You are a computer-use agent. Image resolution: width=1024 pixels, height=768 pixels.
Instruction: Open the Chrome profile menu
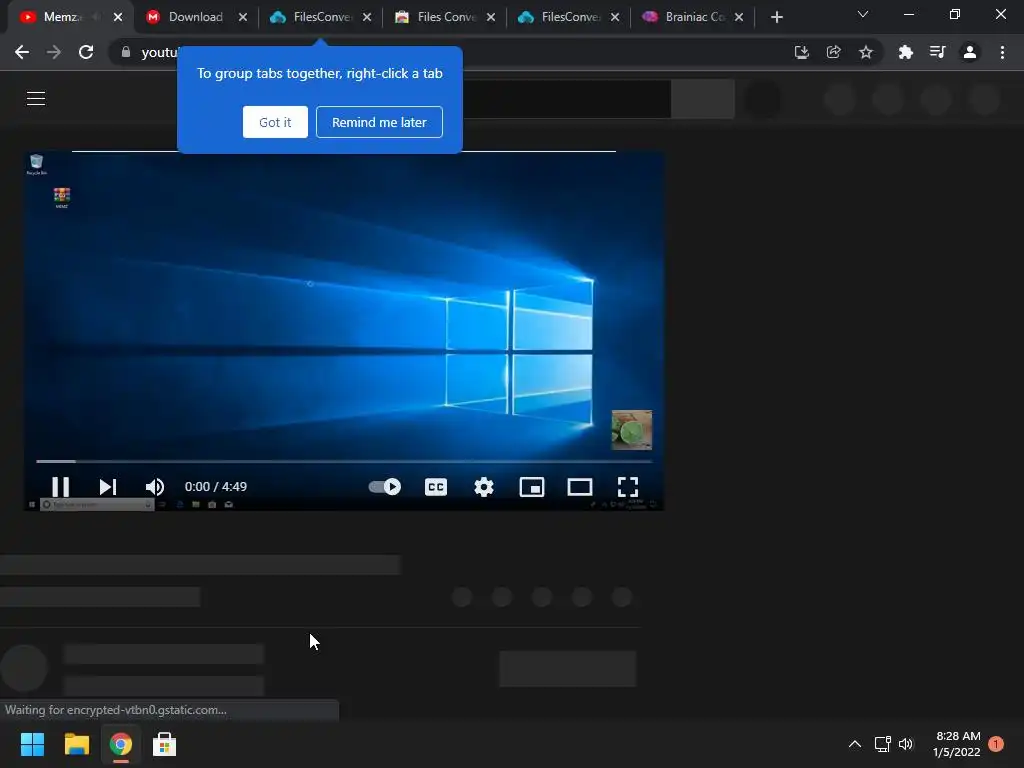pos(970,52)
